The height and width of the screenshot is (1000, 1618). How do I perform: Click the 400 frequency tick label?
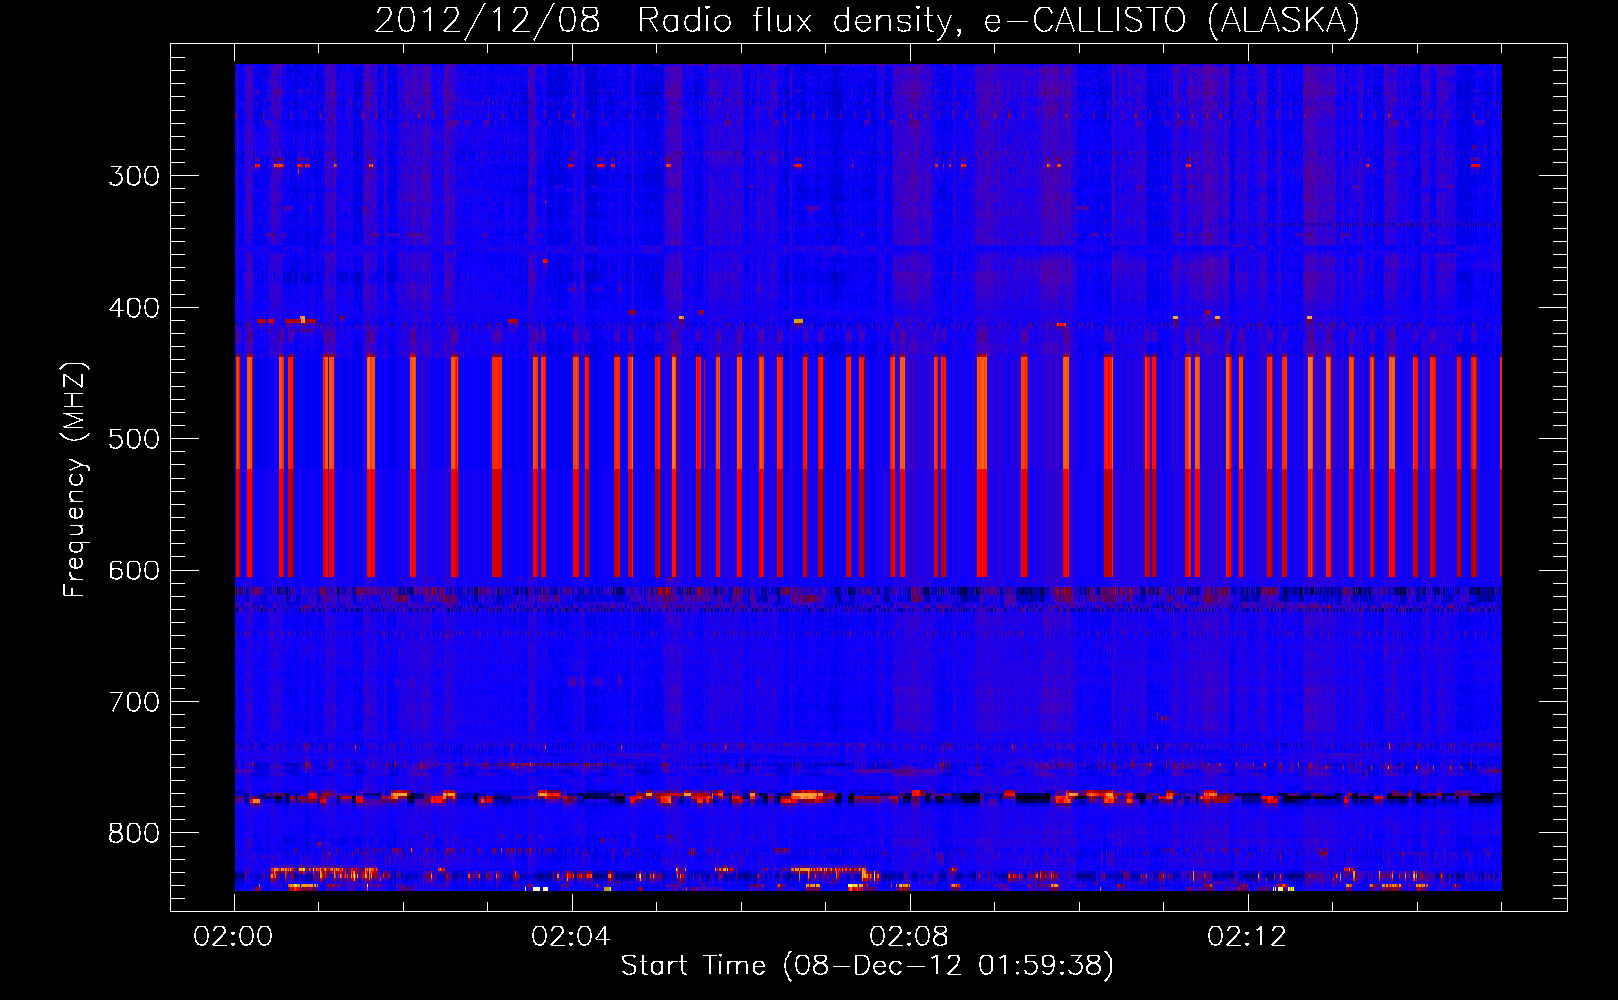point(134,308)
